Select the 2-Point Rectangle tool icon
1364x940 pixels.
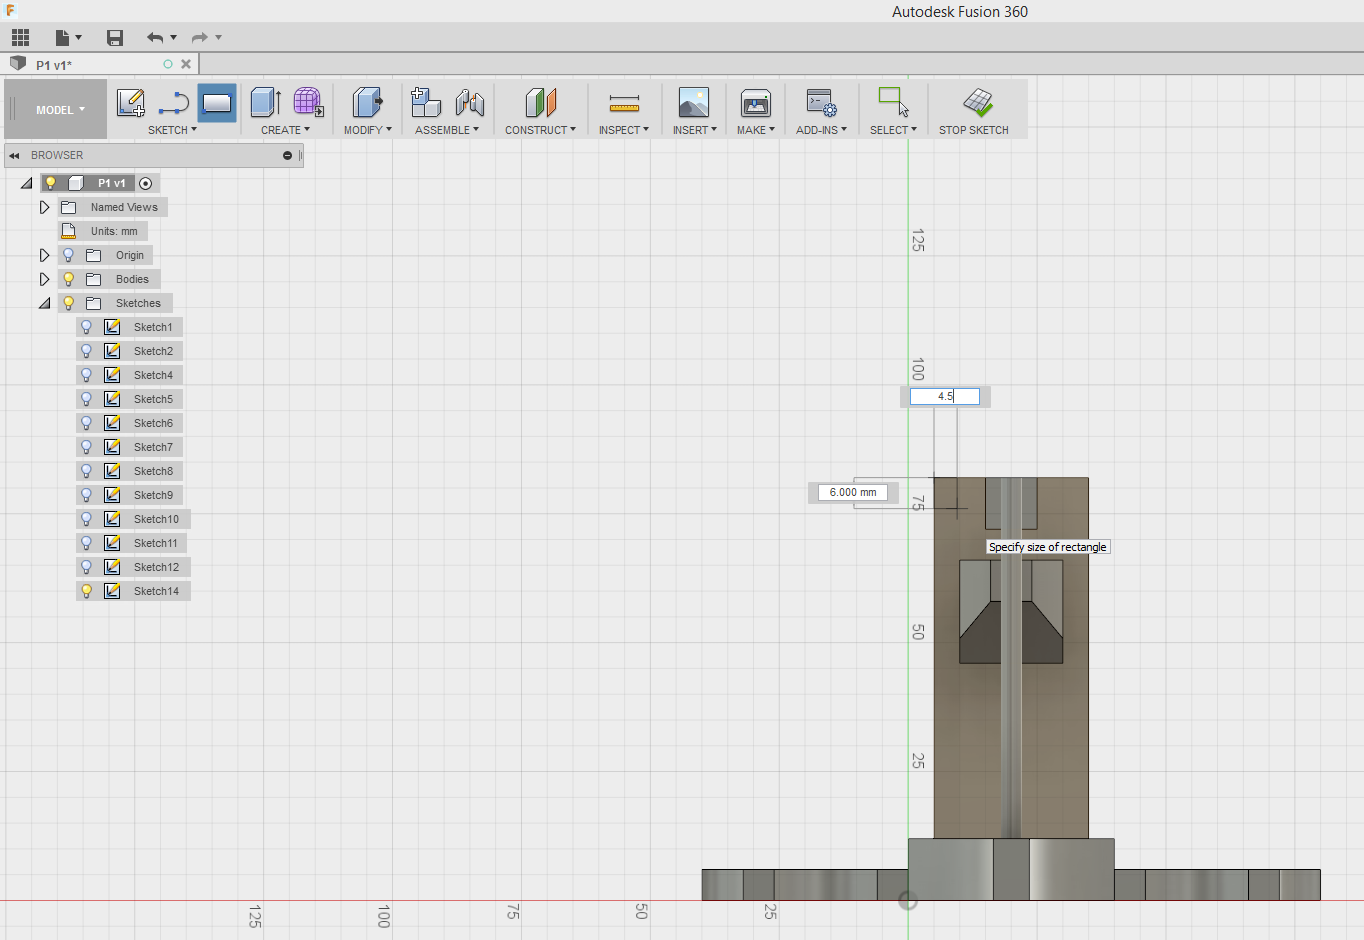[217, 103]
